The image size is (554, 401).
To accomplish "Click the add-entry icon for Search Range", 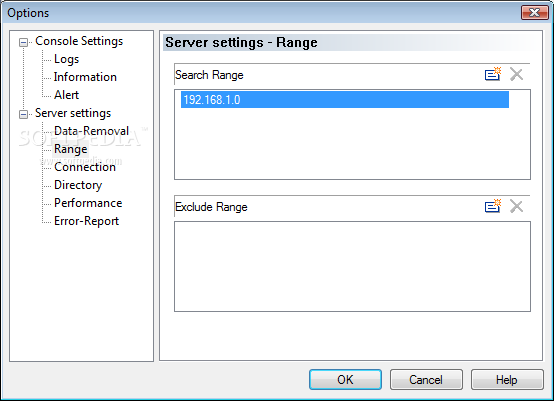I will (493, 74).
